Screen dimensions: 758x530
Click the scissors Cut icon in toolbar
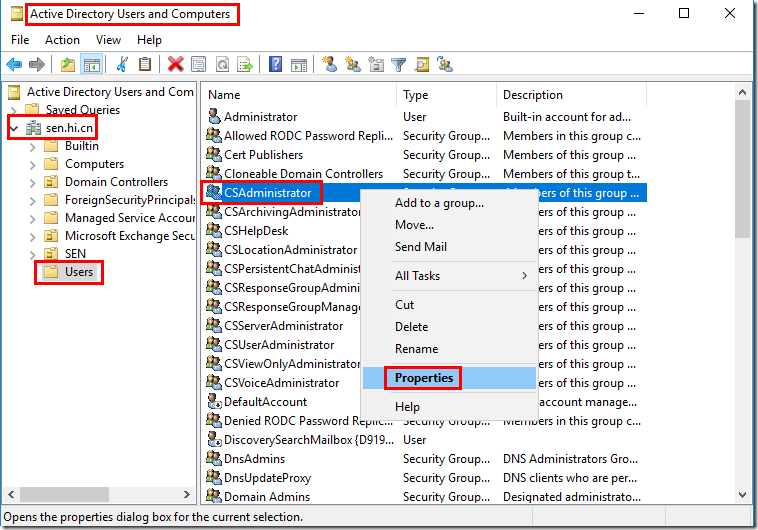[122, 64]
